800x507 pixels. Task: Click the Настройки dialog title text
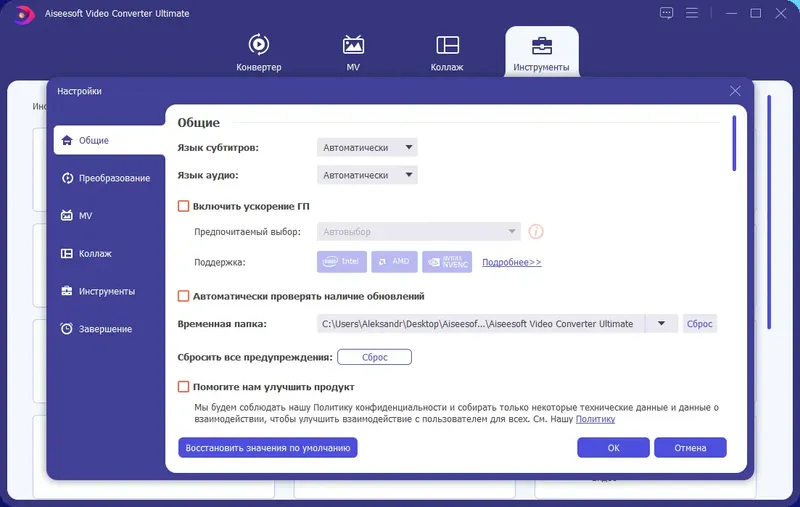pos(79,91)
